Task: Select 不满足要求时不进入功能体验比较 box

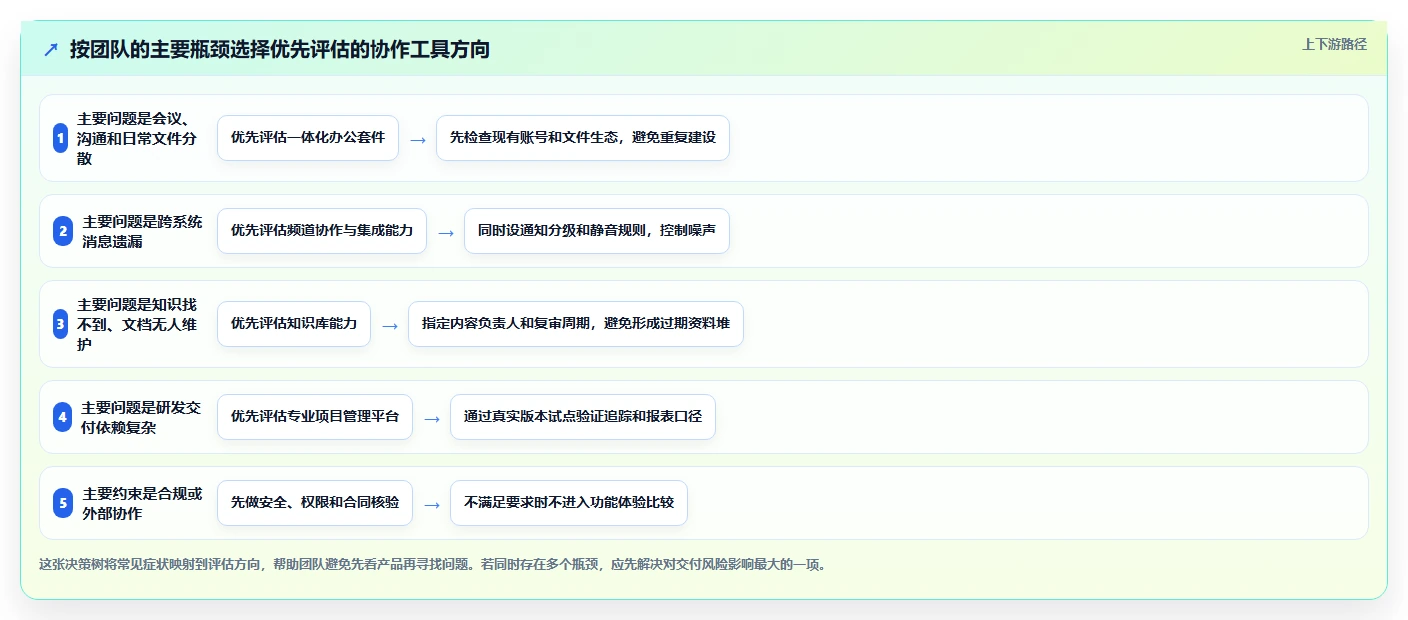Action: pyautogui.click(x=569, y=503)
